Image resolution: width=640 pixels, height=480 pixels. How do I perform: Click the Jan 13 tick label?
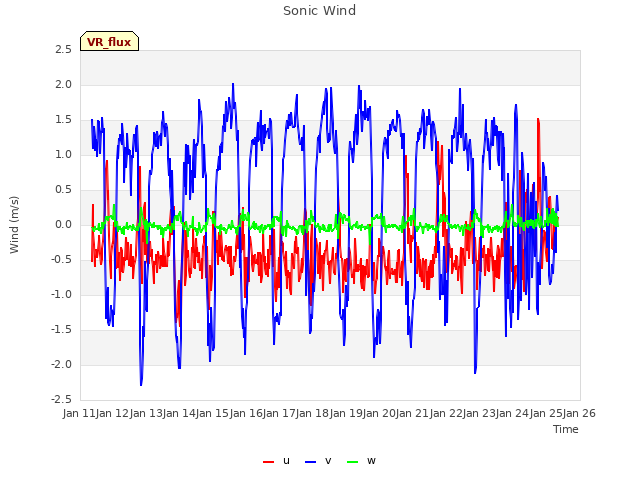pyautogui.click(x=146, y=413)
